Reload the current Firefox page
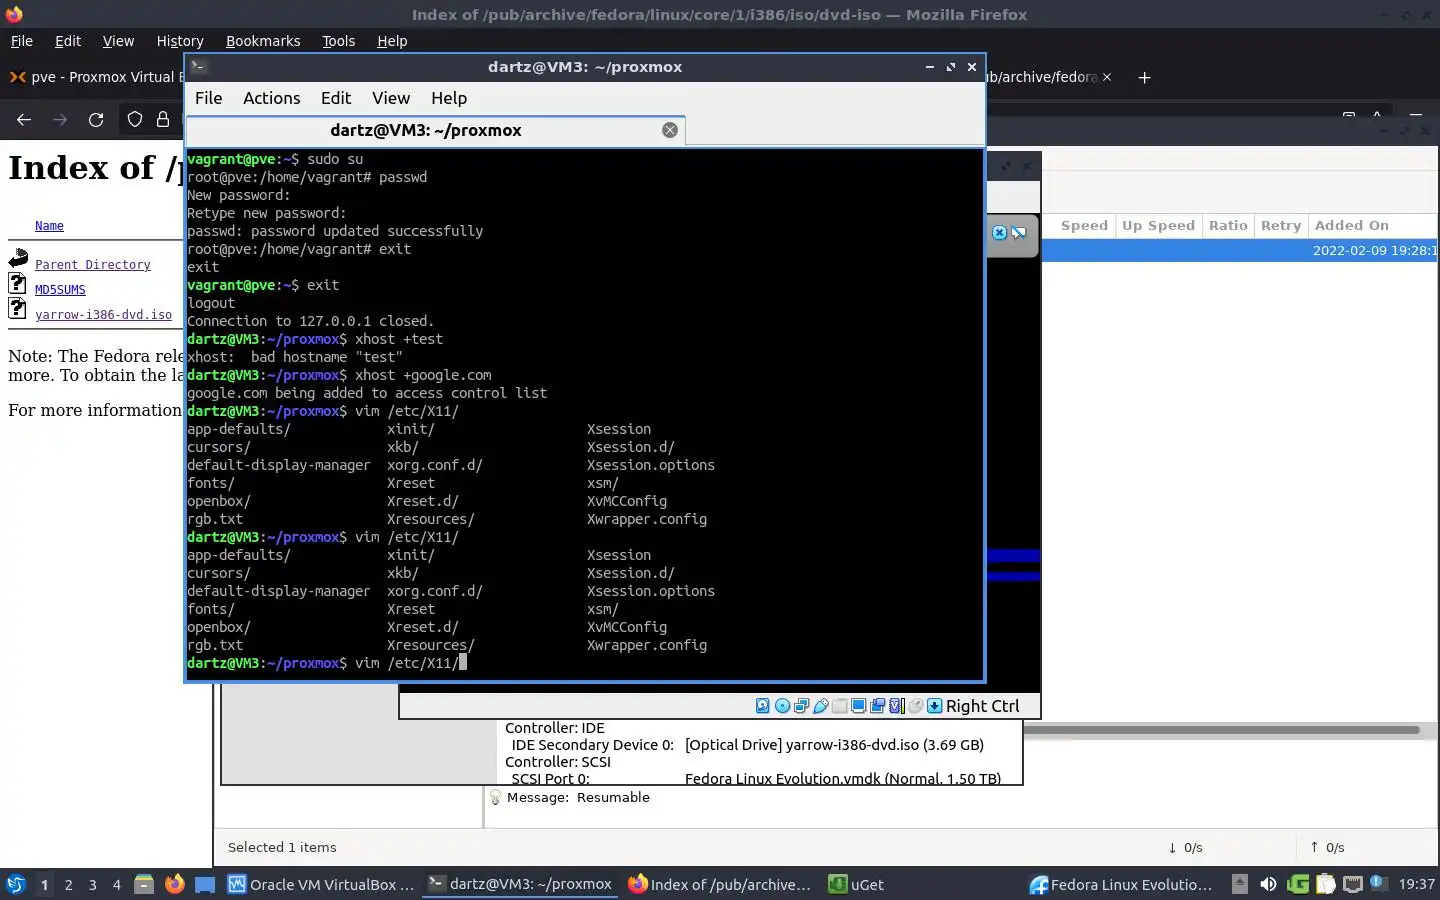The width and height of the screenshot is (1440, 900). [96, 120]
